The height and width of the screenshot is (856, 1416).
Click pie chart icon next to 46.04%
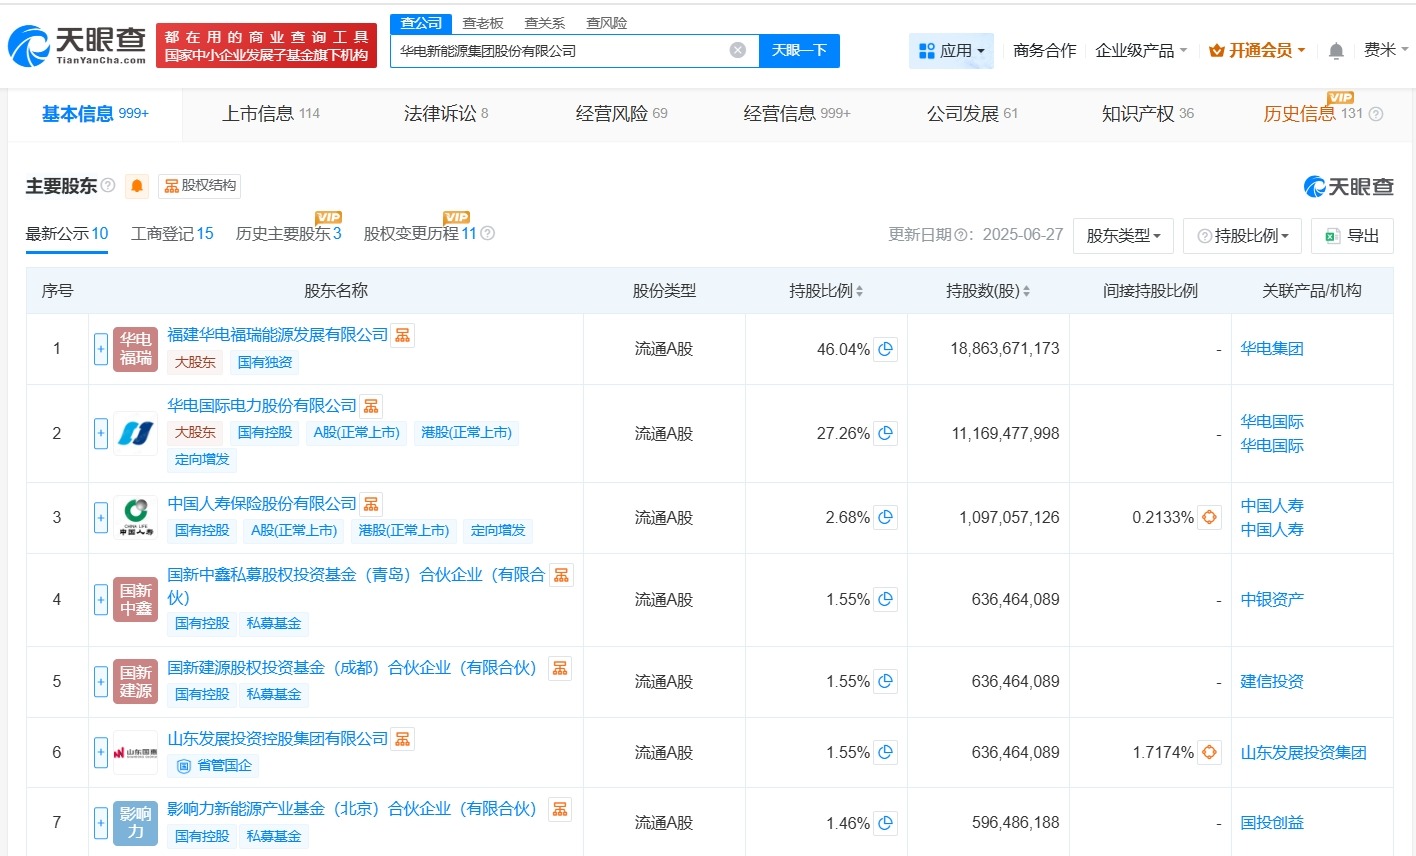click(x=884, y=349)
